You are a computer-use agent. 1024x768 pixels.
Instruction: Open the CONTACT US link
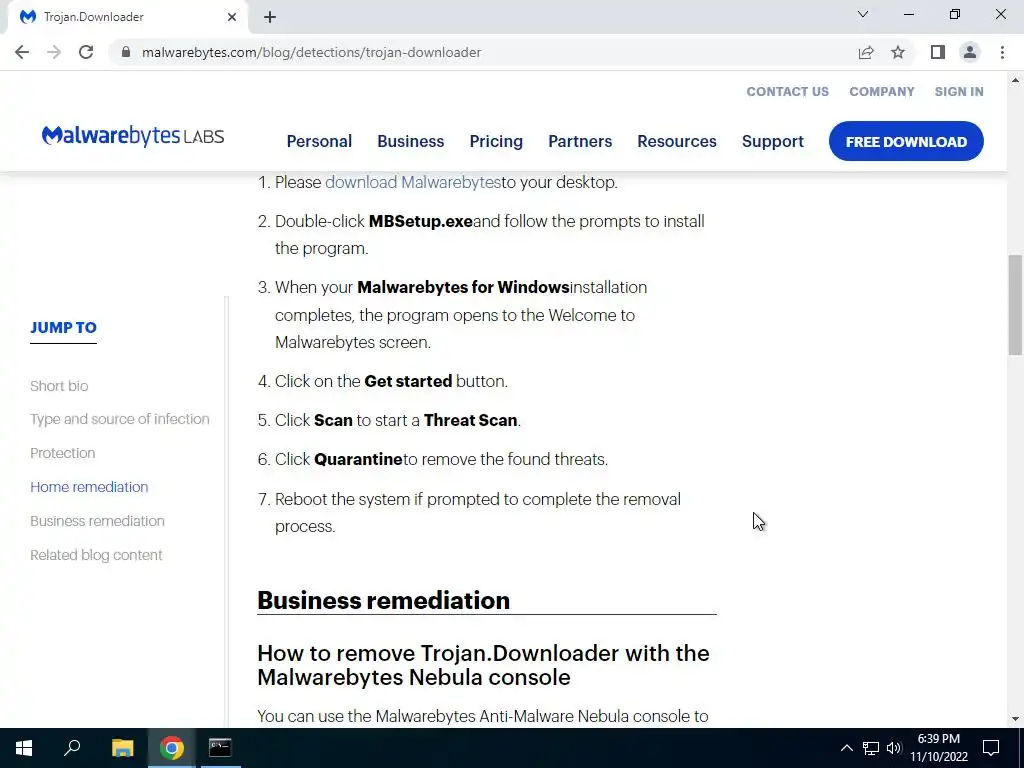point(788,91)
